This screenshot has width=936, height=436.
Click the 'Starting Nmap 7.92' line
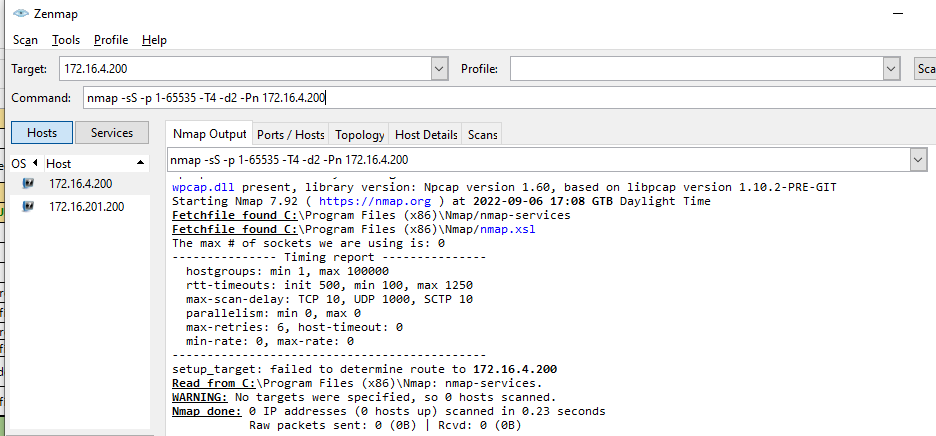tap(441, 201)
